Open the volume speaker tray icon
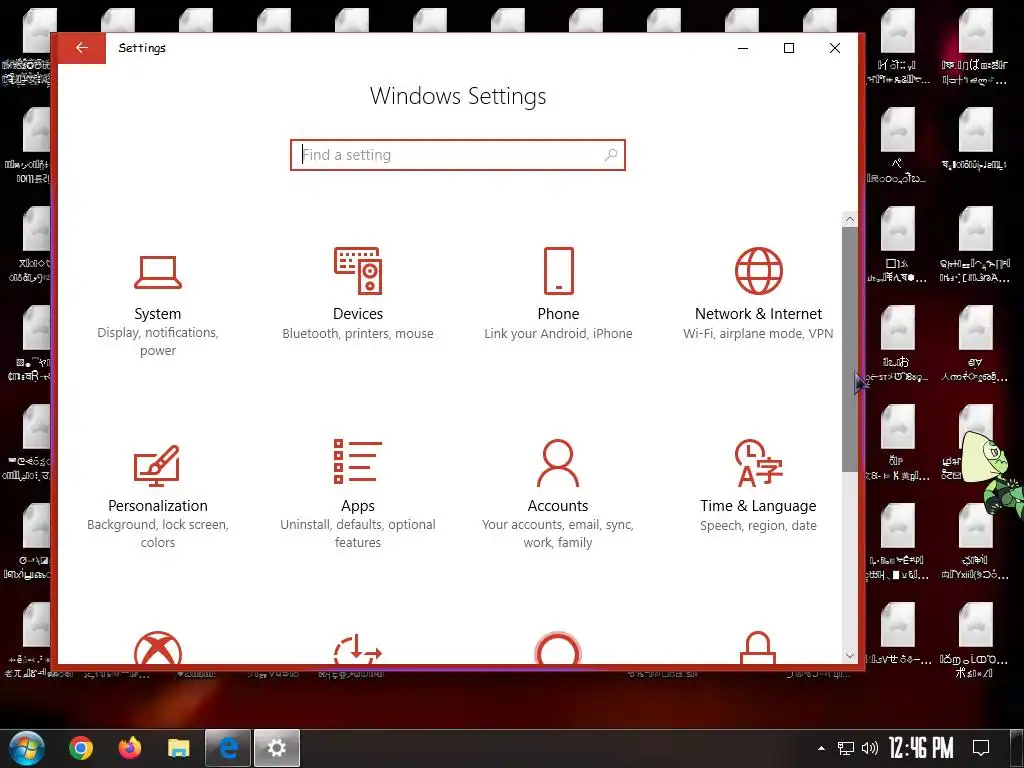The image size is (1024, 768). pos(870,748)
